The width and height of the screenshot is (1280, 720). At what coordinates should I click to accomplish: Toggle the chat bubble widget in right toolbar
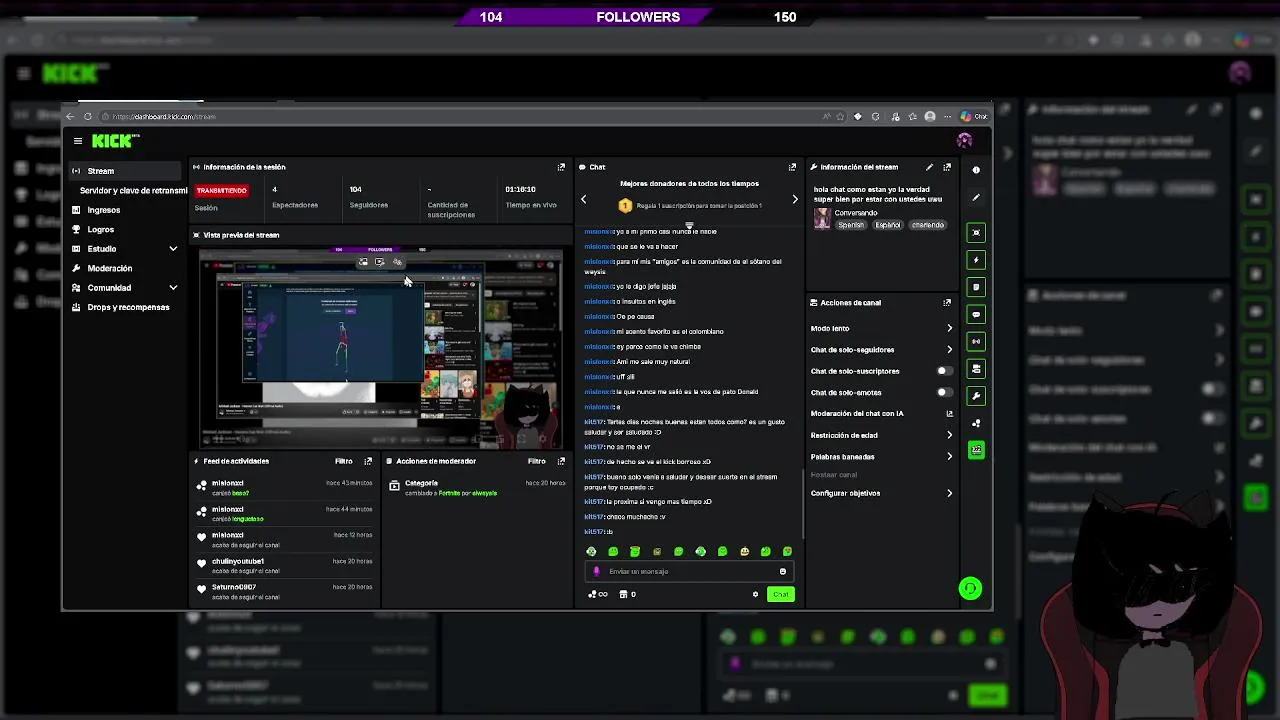[976, 314]
